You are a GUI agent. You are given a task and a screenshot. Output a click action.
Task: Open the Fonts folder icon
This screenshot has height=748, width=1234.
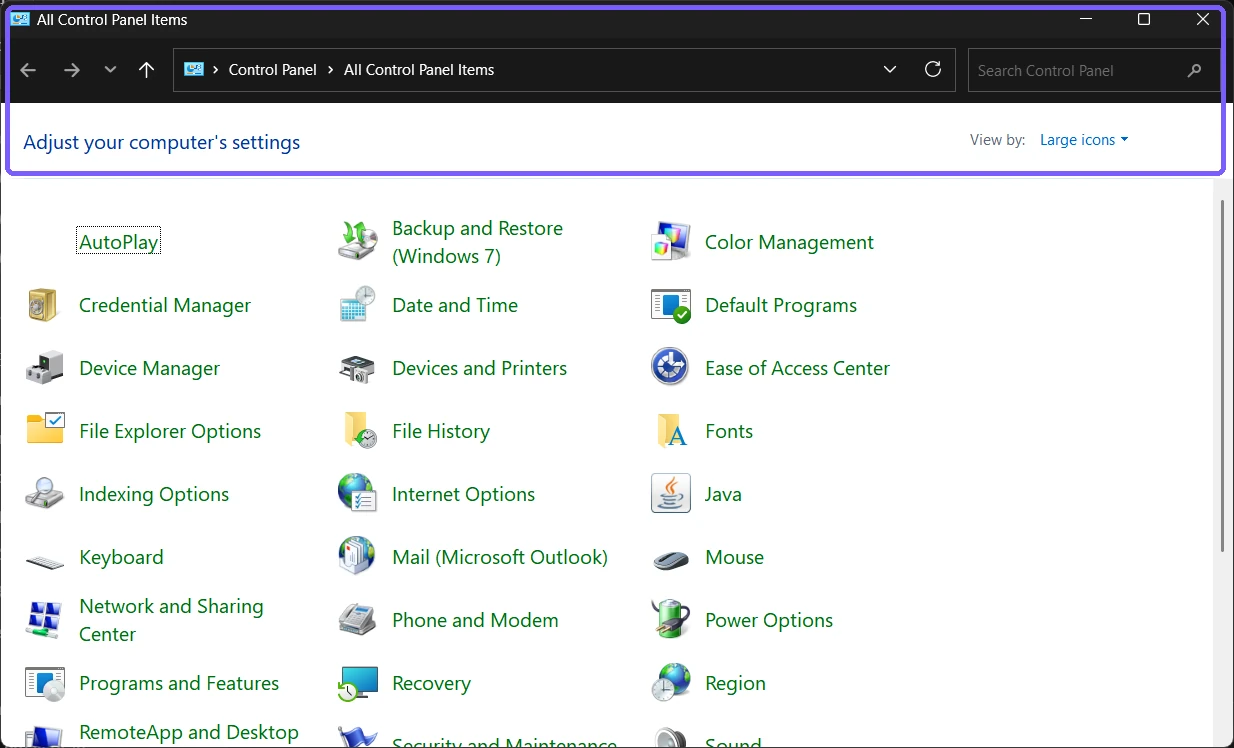pyautogui.click(x=672, y=431)
